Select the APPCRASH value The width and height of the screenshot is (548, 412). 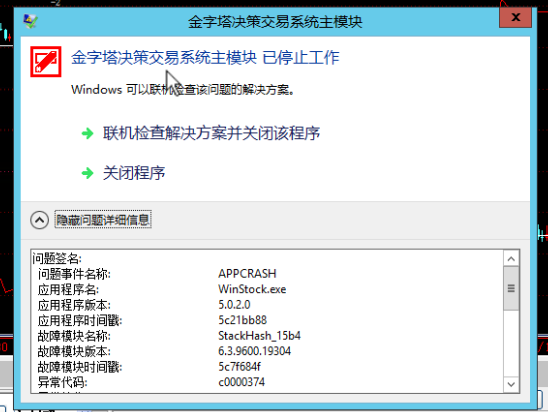click(247, 273)
